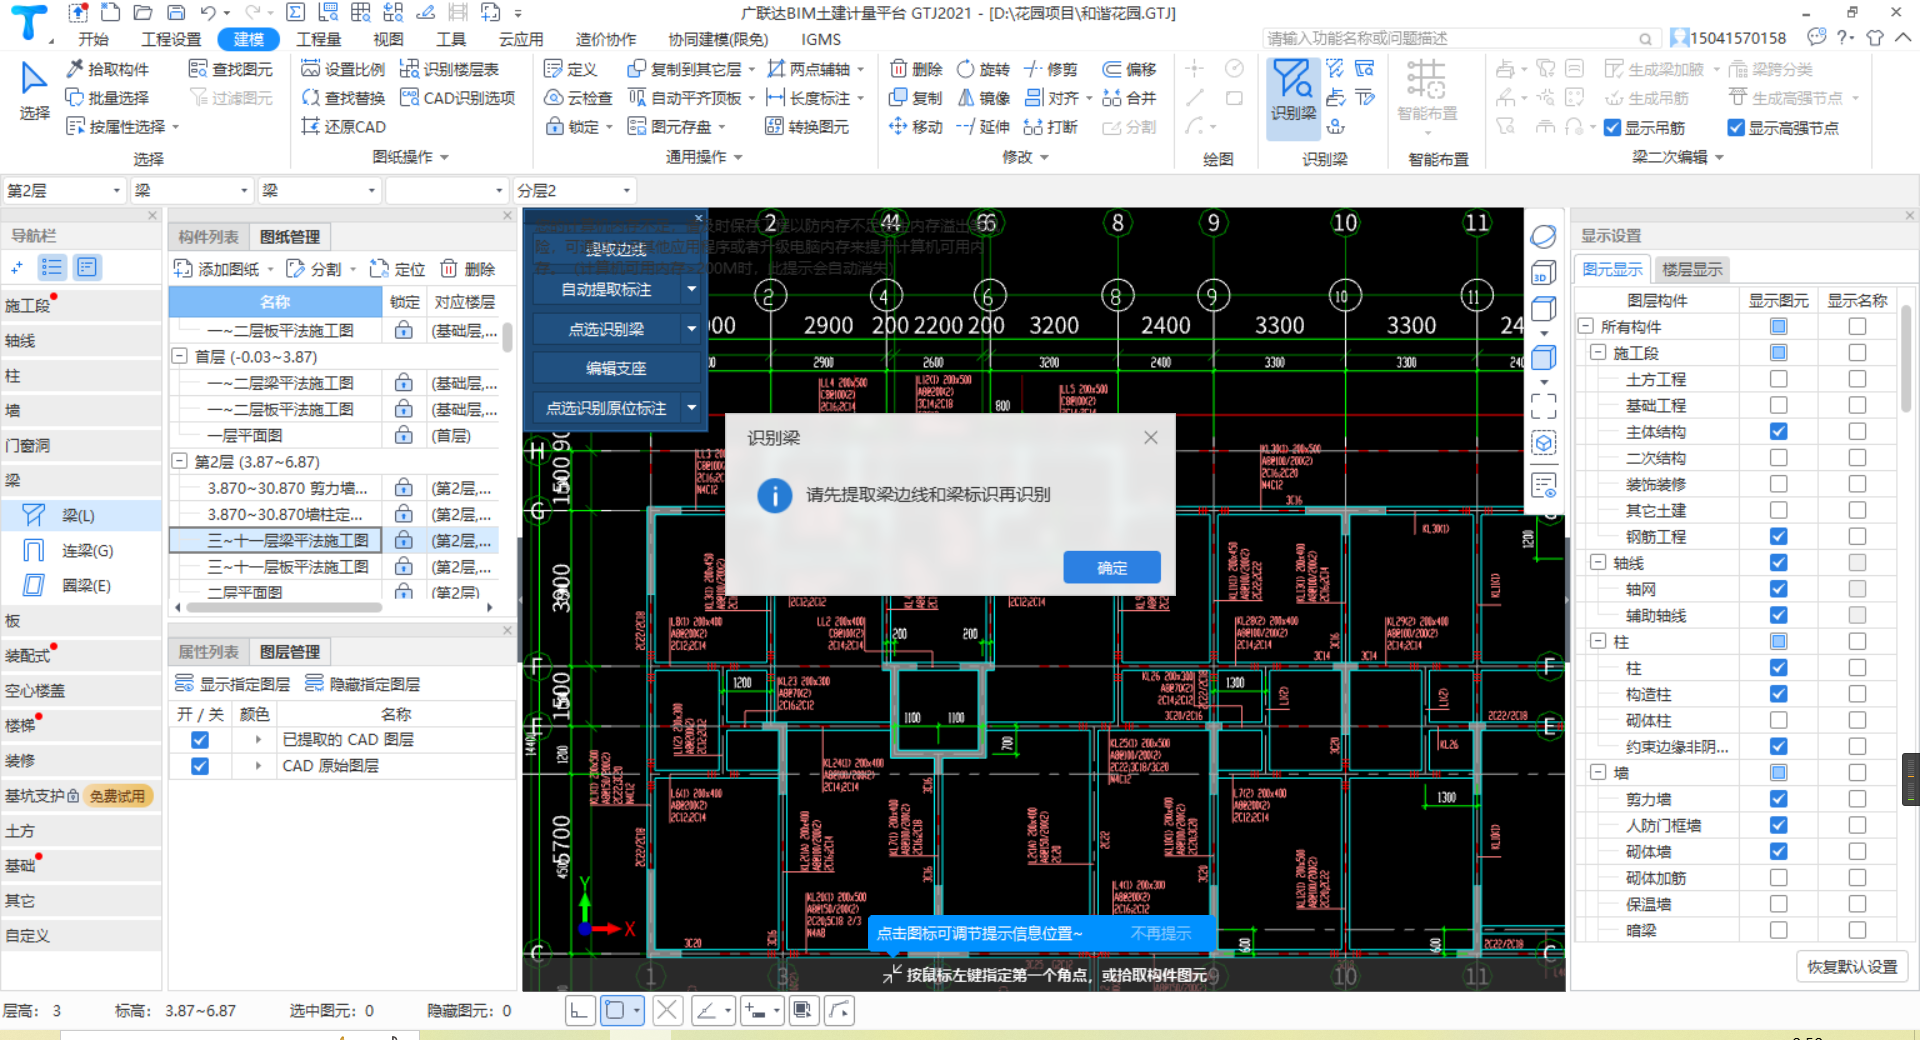Click the 识别楼层表 identify floor table tool
The width and height of the screenshot is (1920, 1040).
pyautogui.click(x=449, y=69)
